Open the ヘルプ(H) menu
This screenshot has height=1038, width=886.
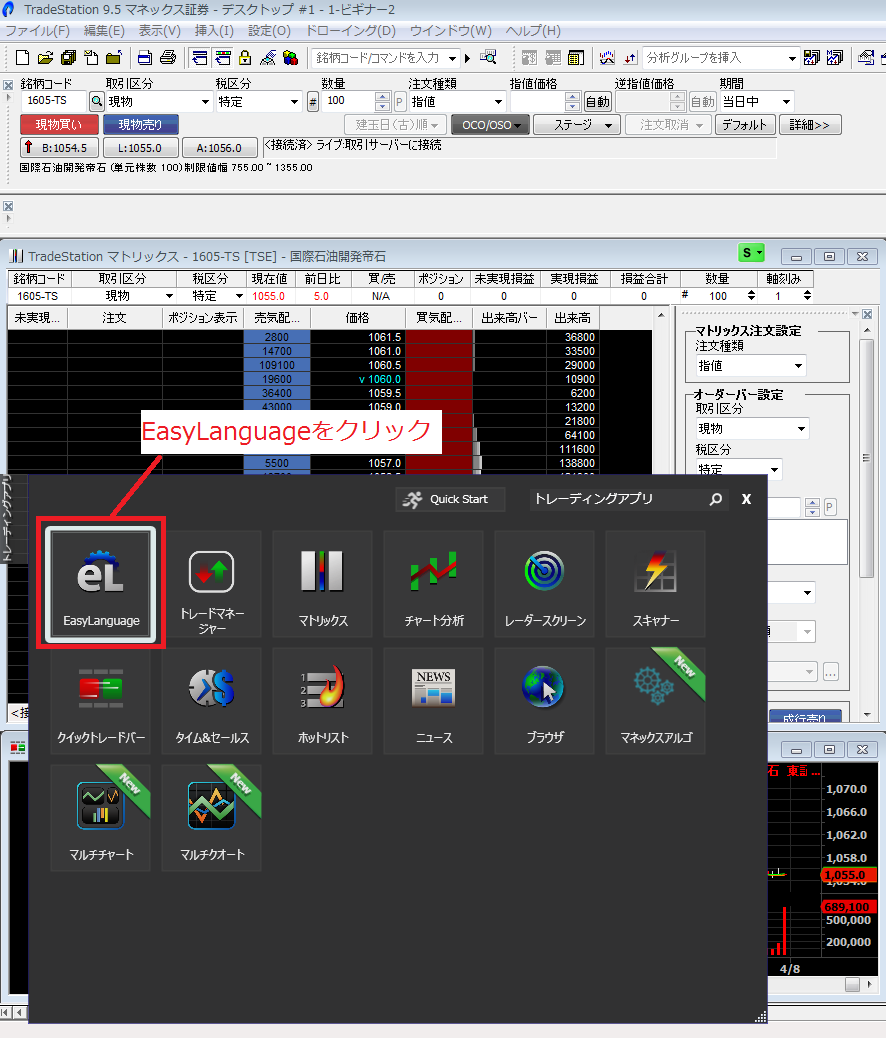(533, 31)
